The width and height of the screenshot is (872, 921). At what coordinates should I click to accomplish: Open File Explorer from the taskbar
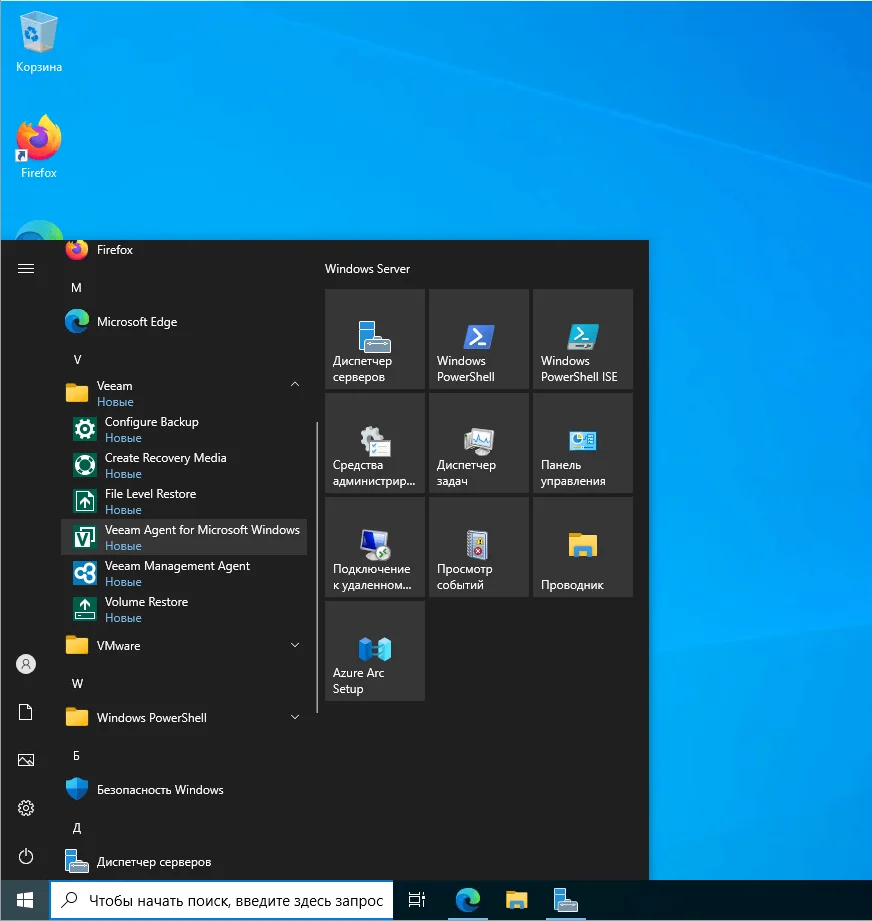517,900
